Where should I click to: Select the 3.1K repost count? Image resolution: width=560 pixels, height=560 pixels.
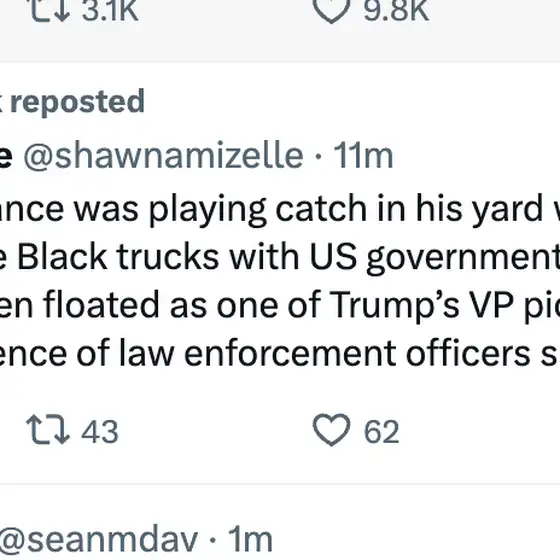(110, 11)
